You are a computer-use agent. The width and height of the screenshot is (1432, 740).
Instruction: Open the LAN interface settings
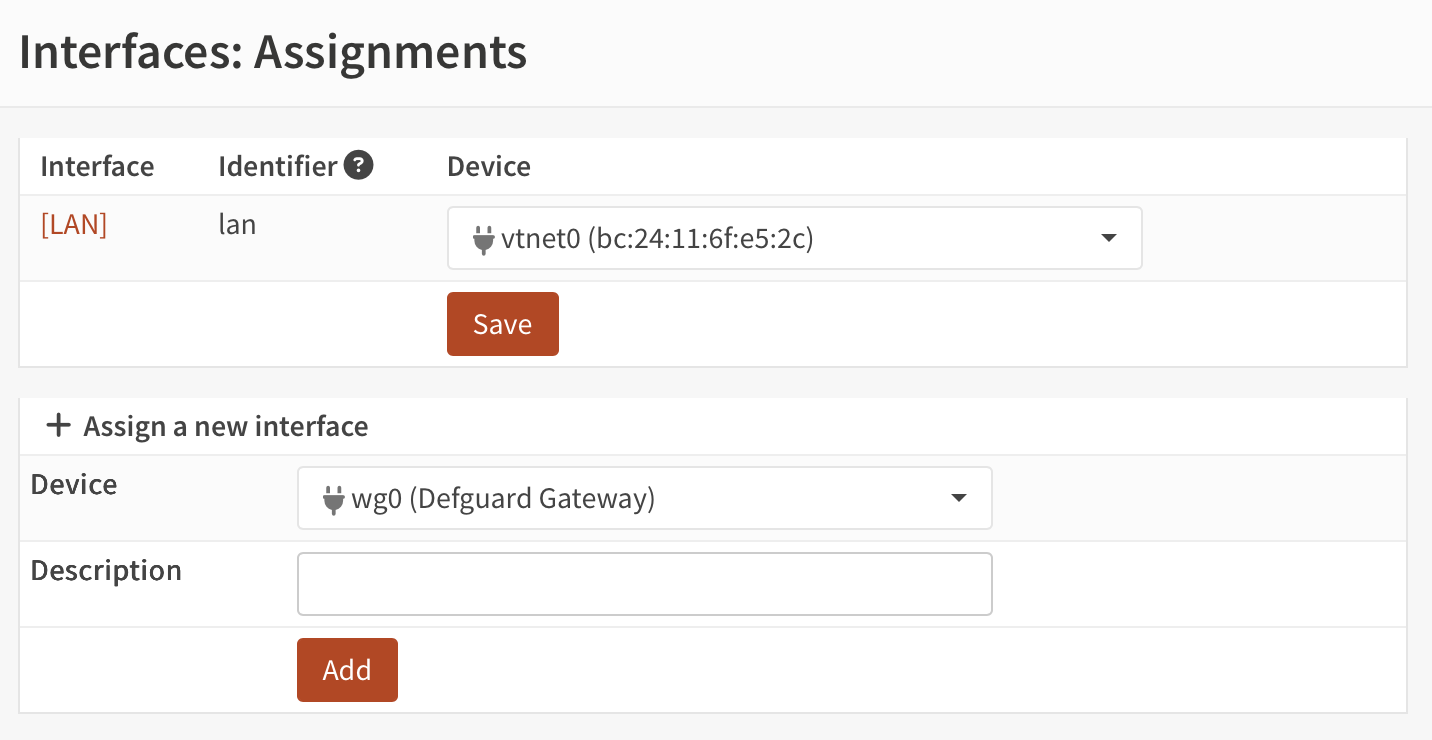point(73,224)
